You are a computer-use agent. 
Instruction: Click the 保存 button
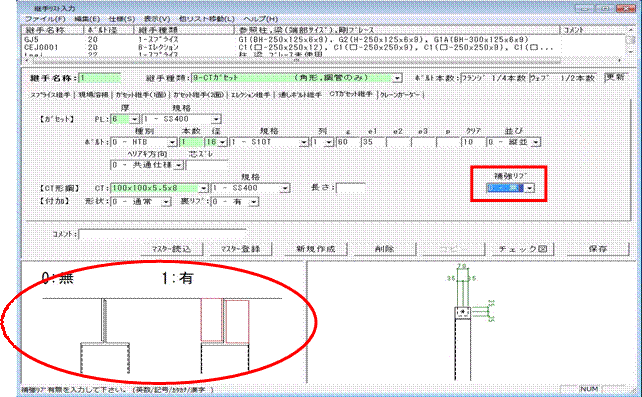598,249
